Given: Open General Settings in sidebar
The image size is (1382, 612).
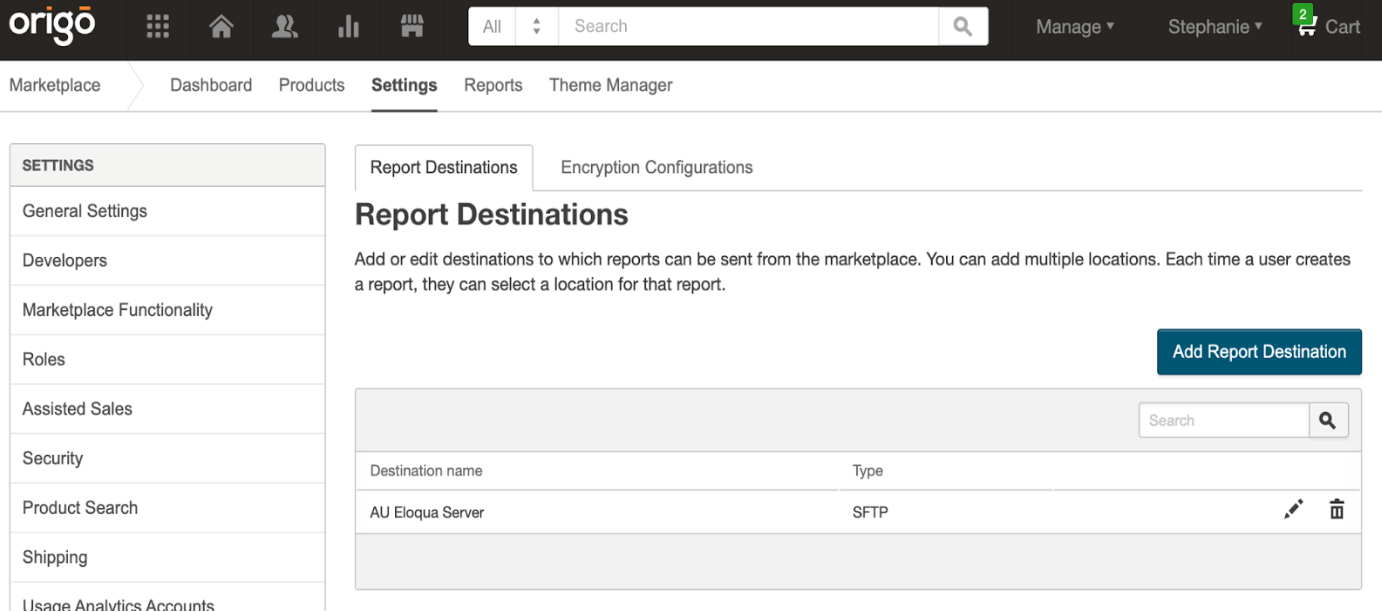Looking at the screenshot, I should (168, 211).
